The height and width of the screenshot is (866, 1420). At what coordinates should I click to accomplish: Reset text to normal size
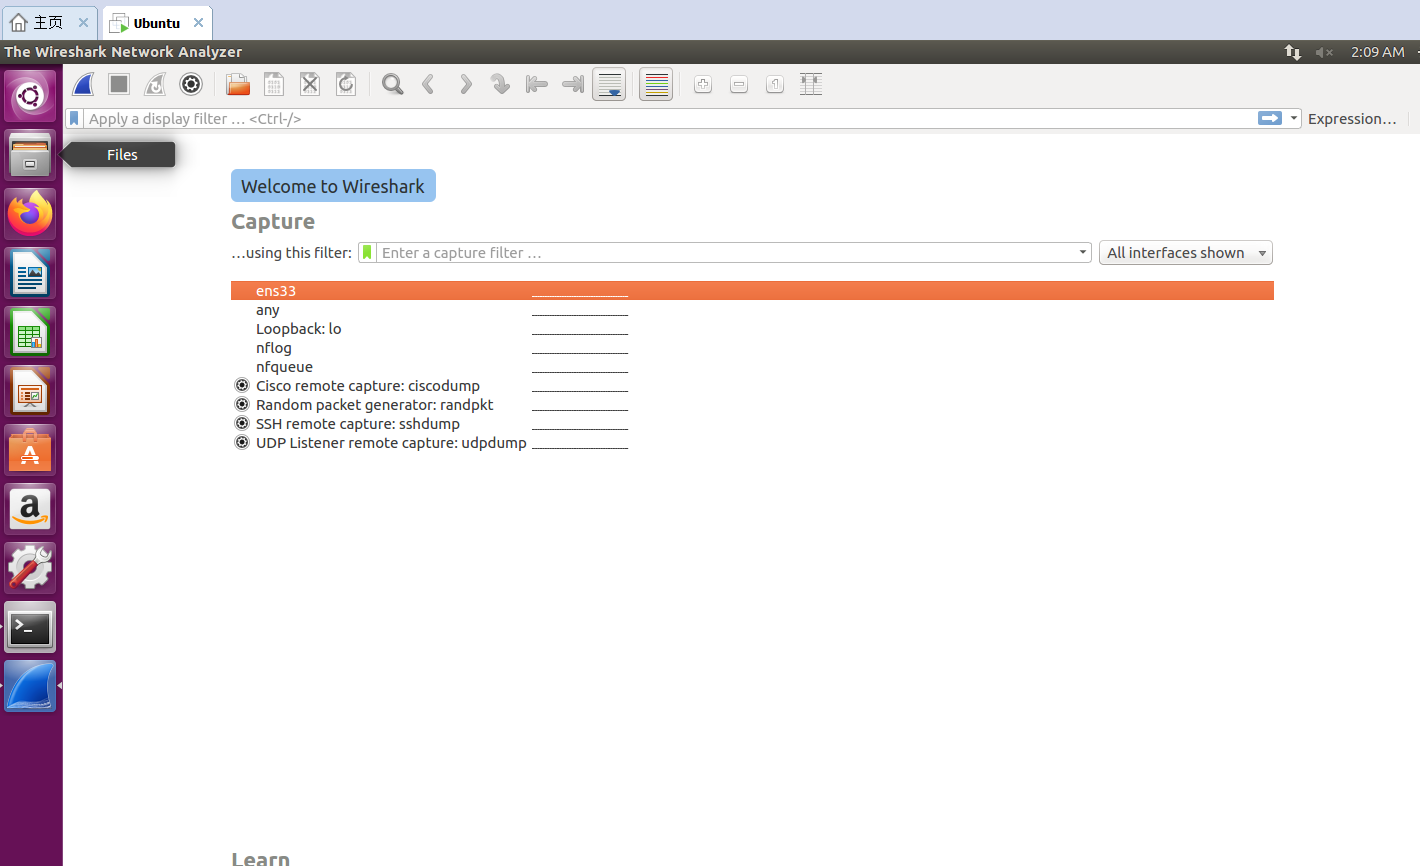[x=775, y=85]
